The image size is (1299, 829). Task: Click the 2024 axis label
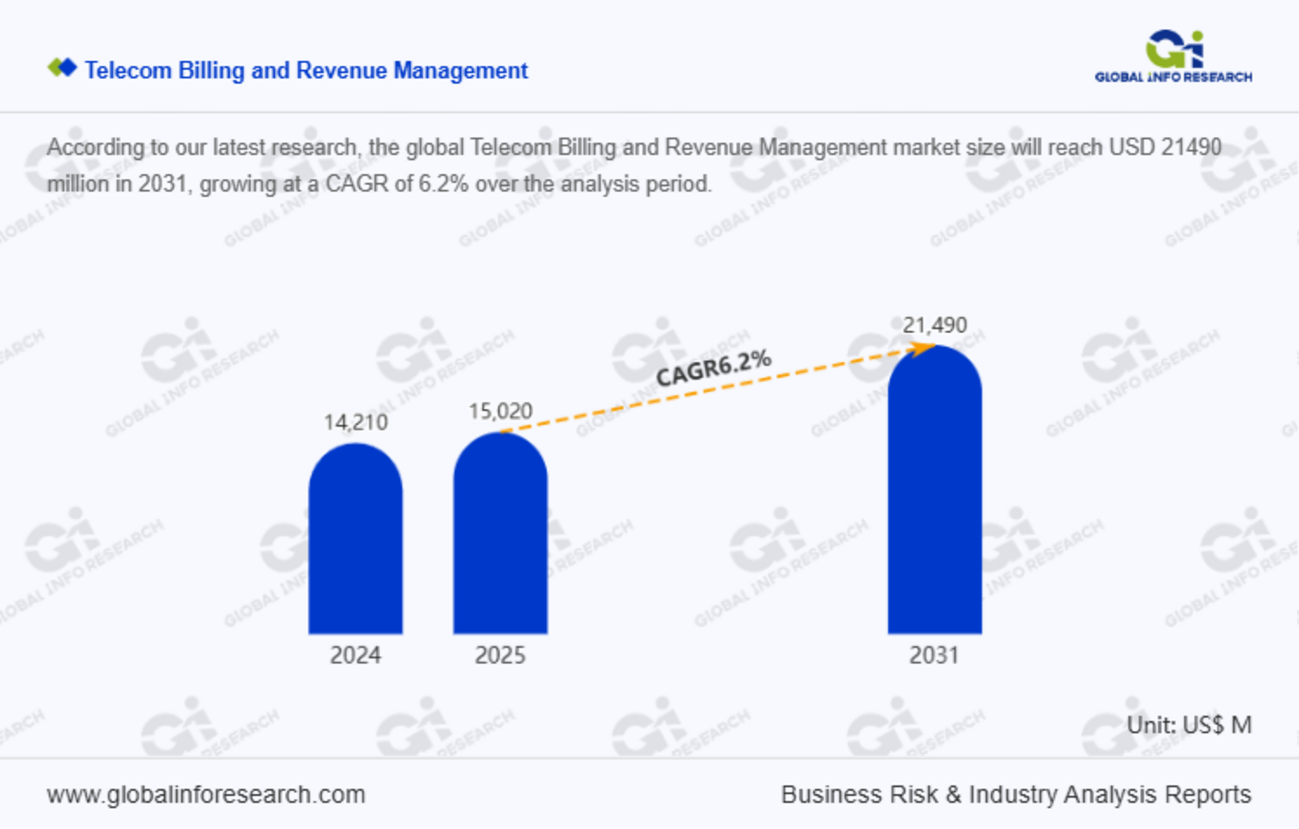pyautogui.click(x=355, y=656)
